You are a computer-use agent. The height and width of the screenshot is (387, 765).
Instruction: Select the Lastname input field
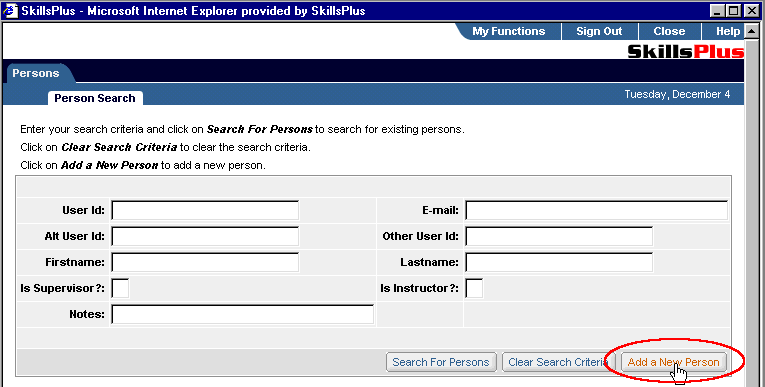pyautogui.click(x=559, y=263)
